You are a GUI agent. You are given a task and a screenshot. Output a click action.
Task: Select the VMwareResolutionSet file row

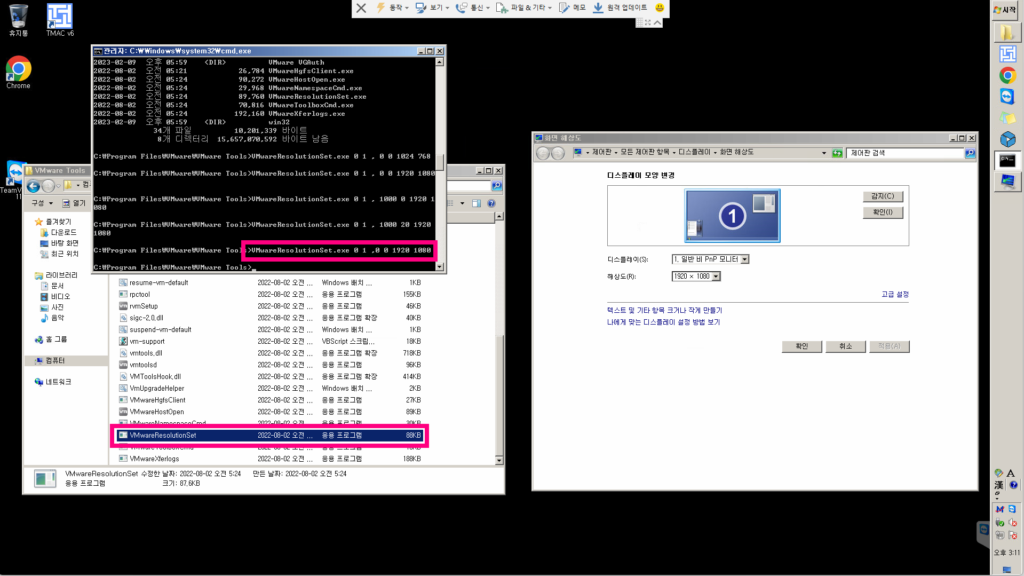(270, 436)
